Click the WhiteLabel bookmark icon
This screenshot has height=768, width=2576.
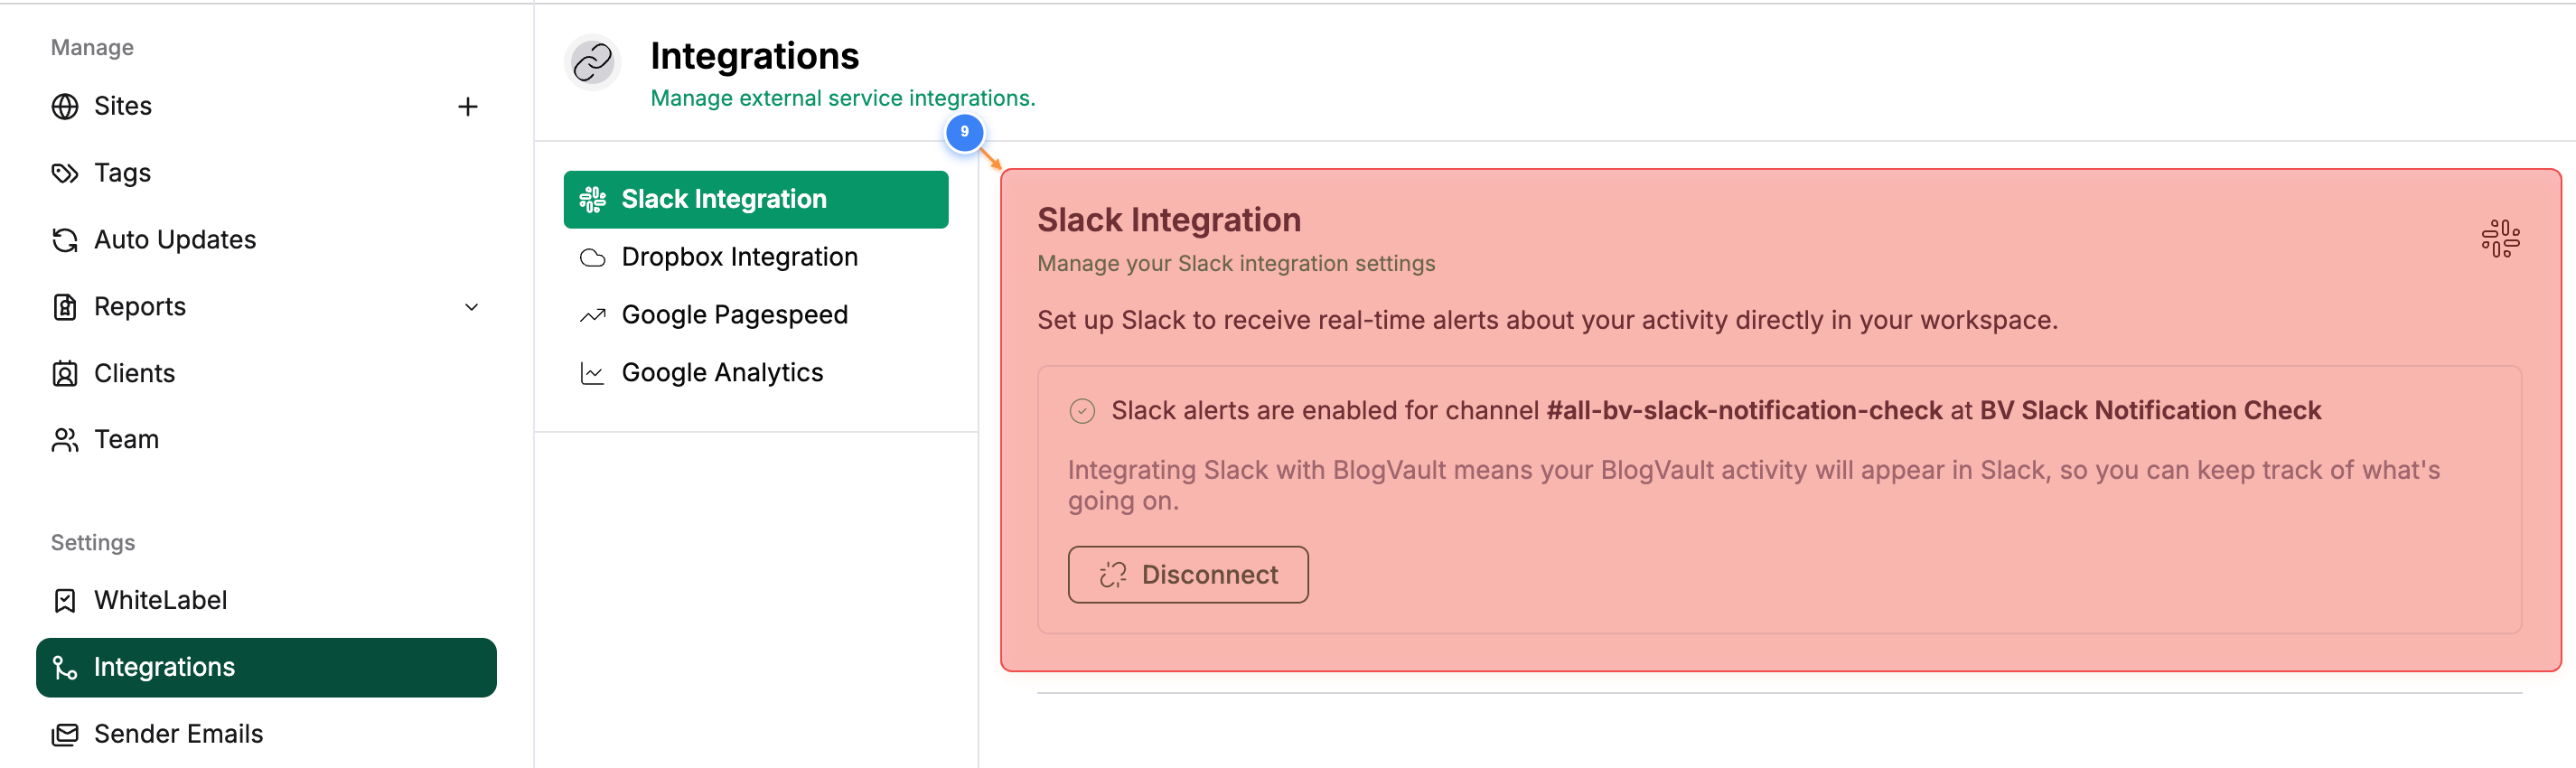[x=65, y=600]
